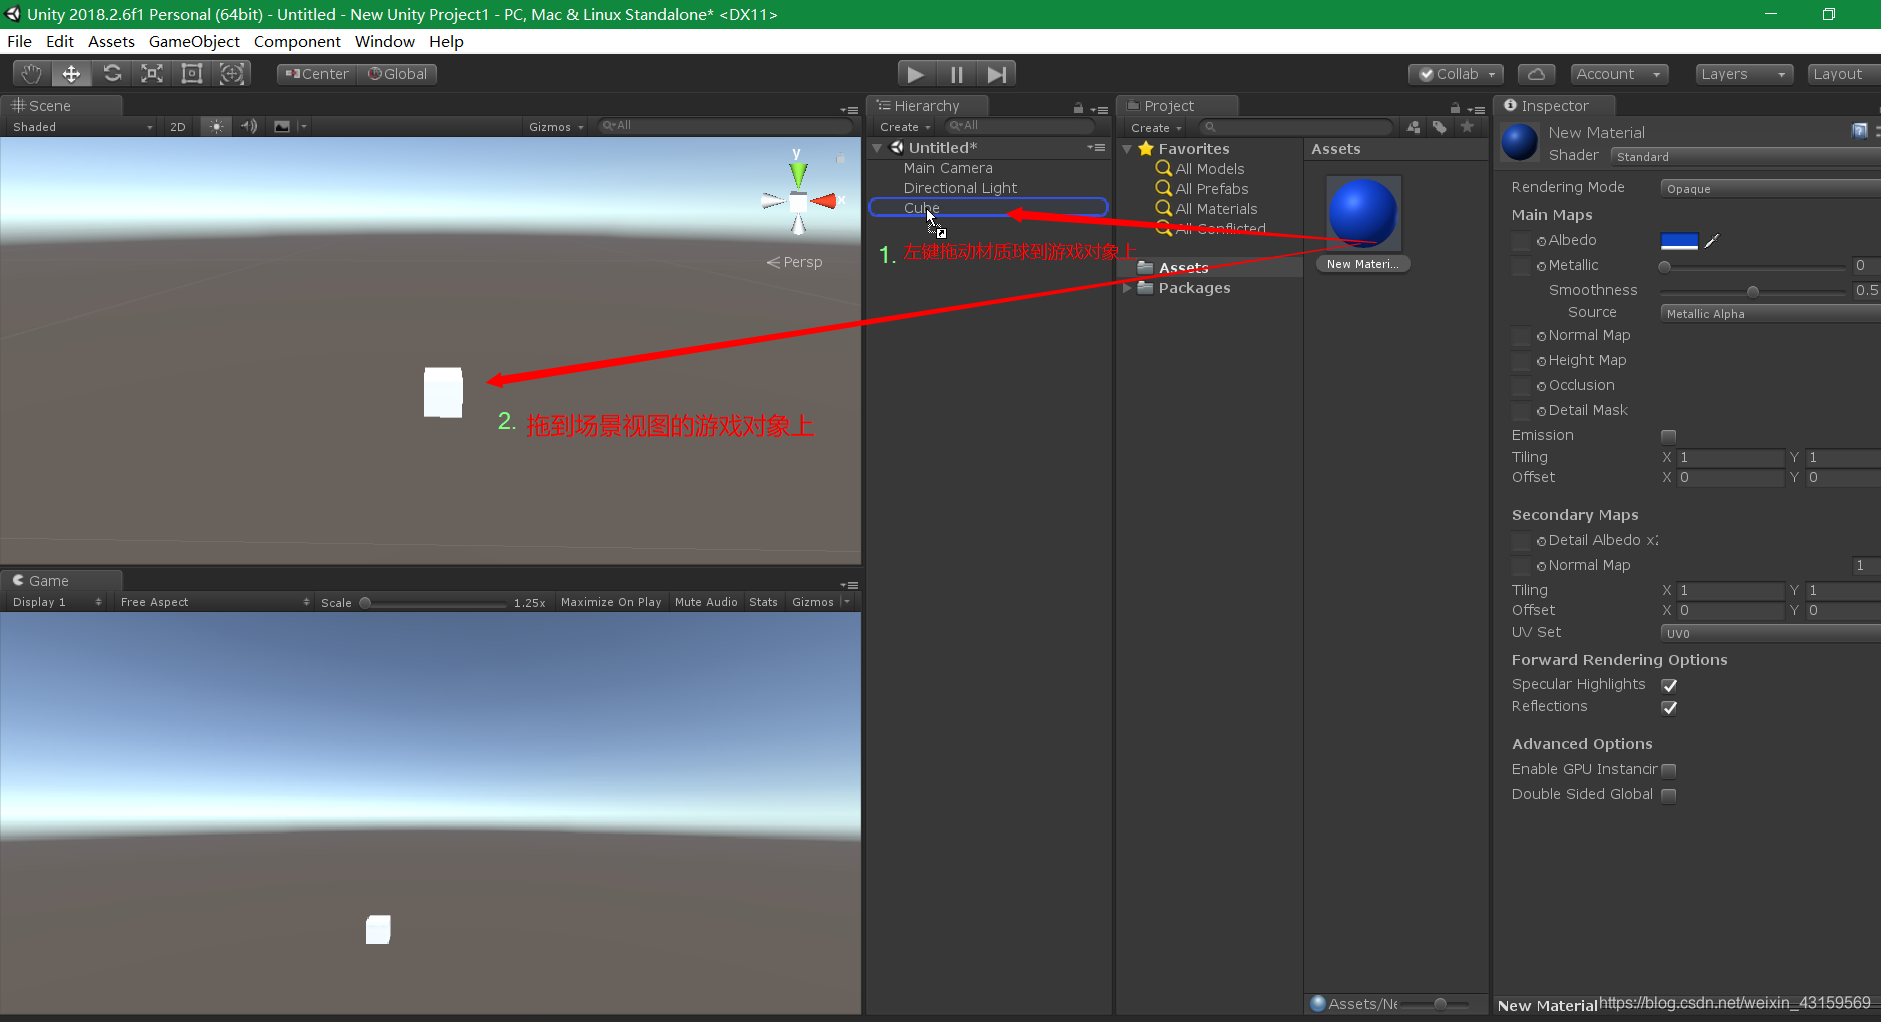1881x1022 pixels.
Task: Uncheck Reflections
Action: (x=1668, y=707)
